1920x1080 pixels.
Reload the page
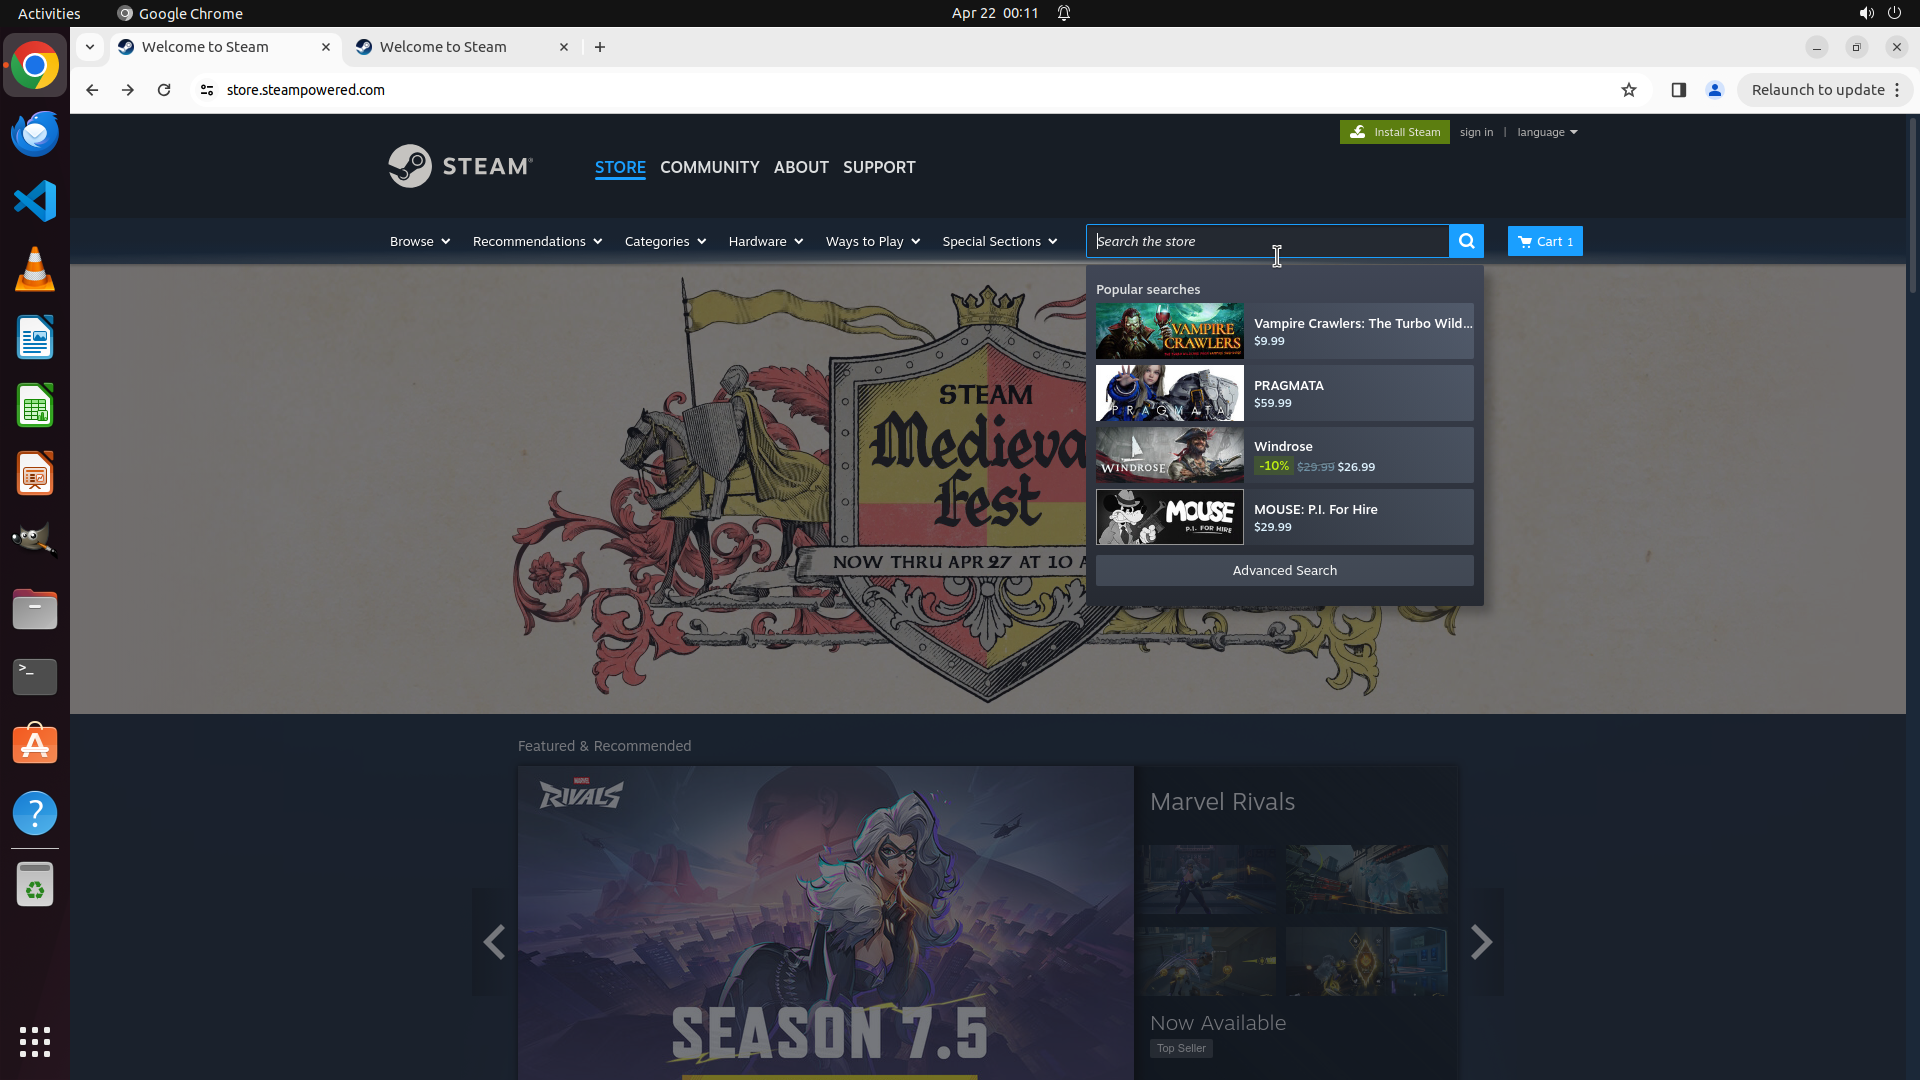(x=164, y=90)
